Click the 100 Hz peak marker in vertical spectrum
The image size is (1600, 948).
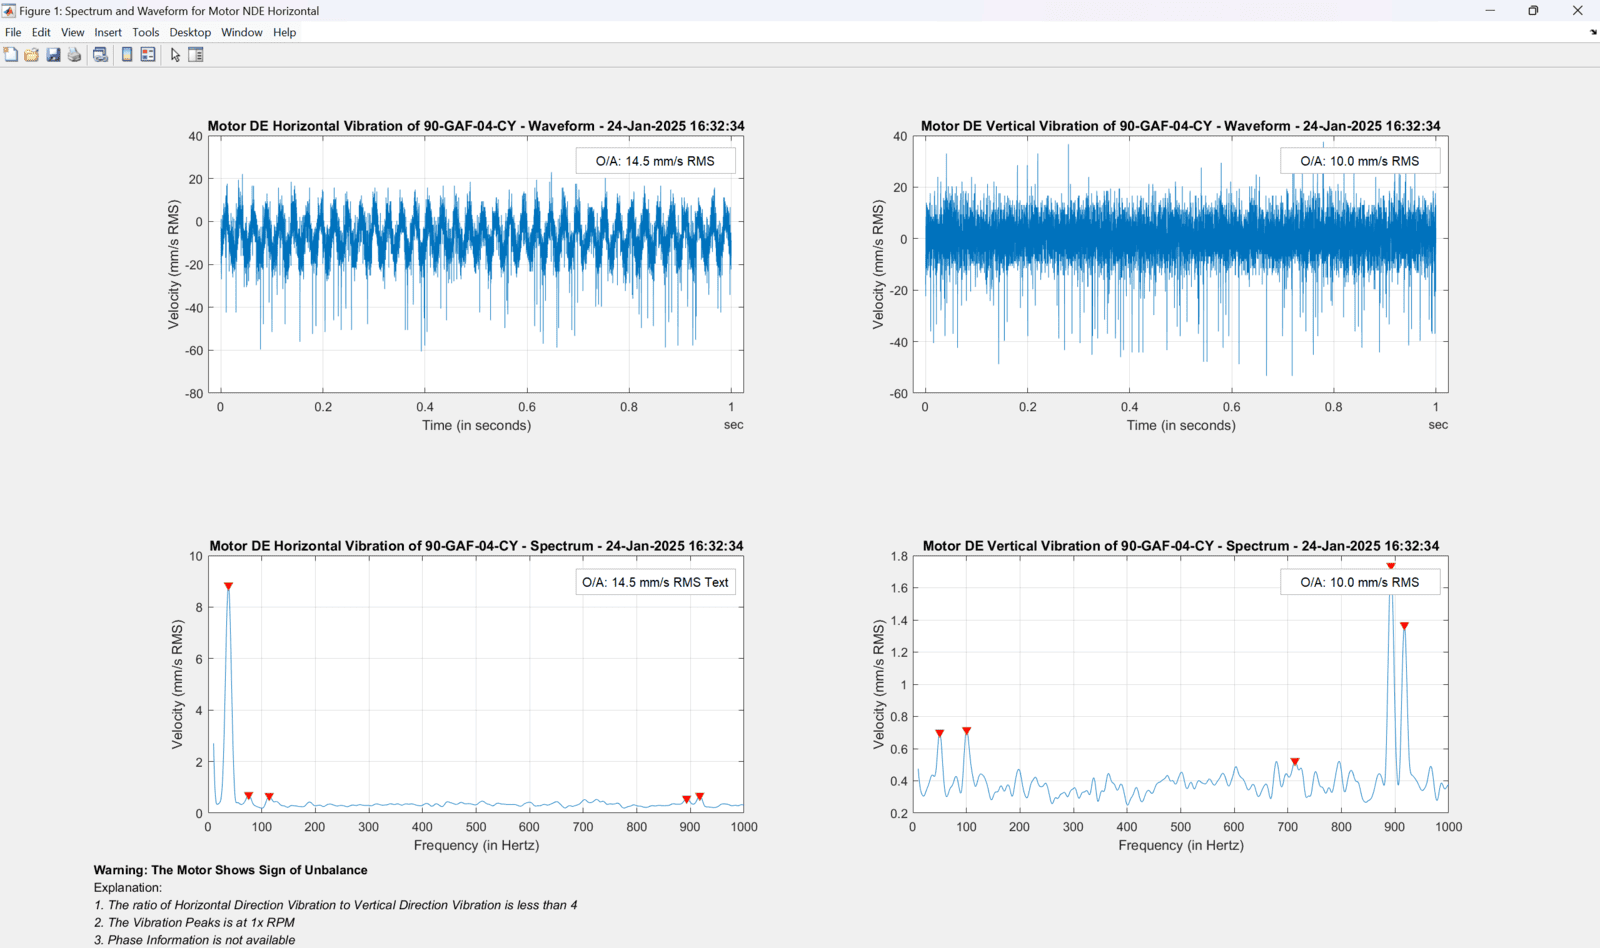966,731
